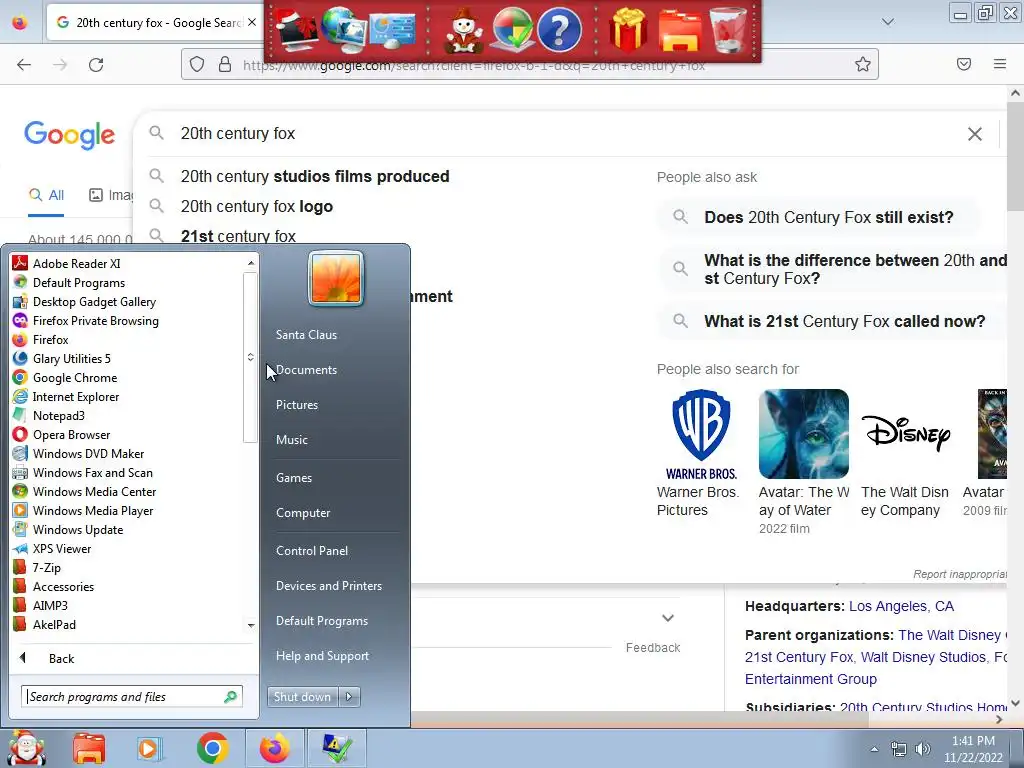Screen dimensions: 1024x768
Task: Open Shut down options arrow
Action: point(349,697)
